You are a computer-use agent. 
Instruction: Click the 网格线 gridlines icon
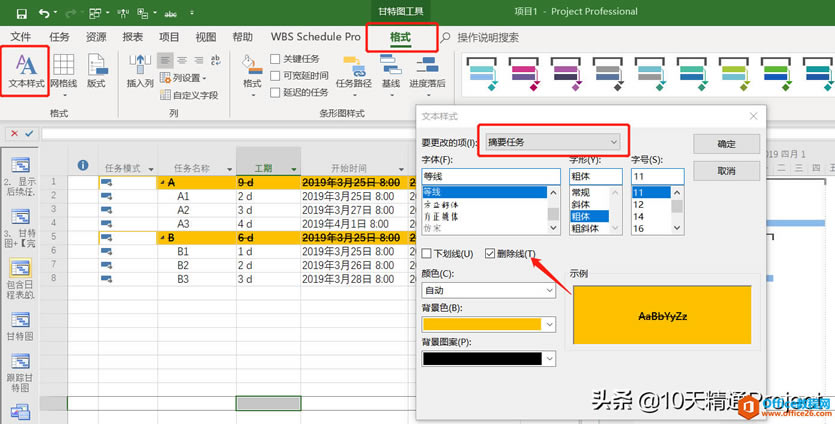tap(63, 70)
